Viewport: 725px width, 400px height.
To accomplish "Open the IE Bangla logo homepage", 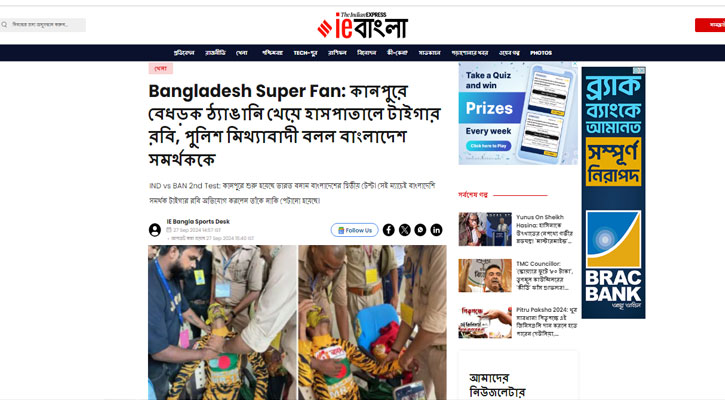I will 362,25.
